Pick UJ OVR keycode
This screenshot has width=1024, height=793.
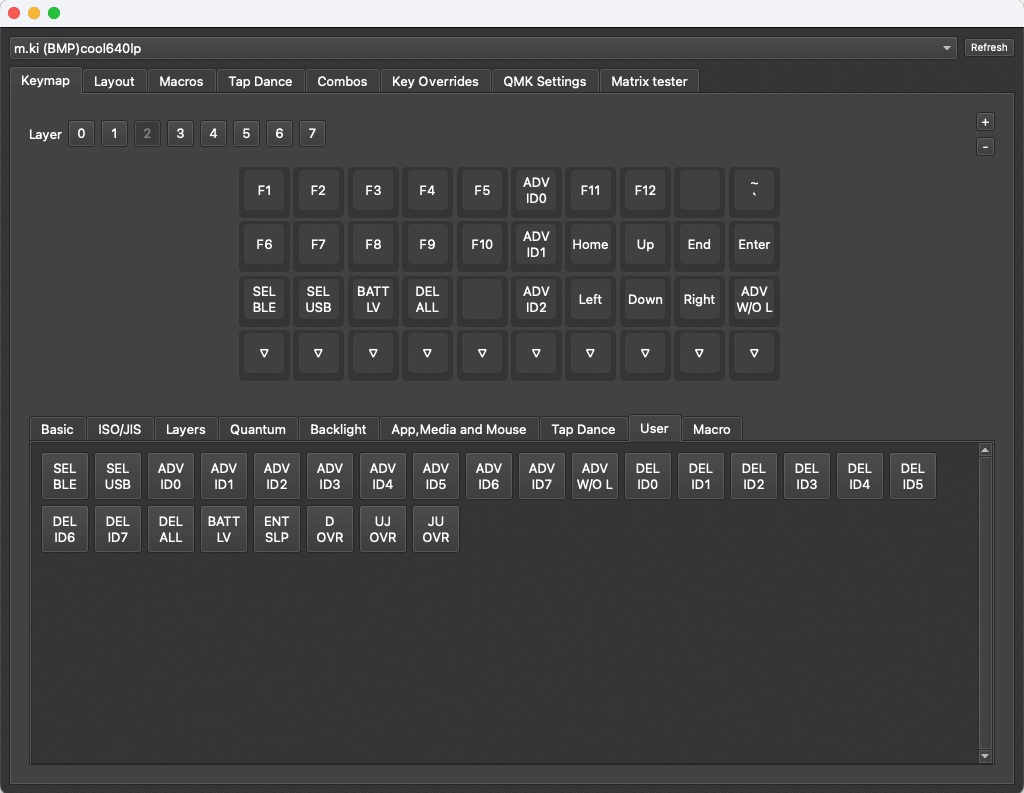(x=383, y=529)
